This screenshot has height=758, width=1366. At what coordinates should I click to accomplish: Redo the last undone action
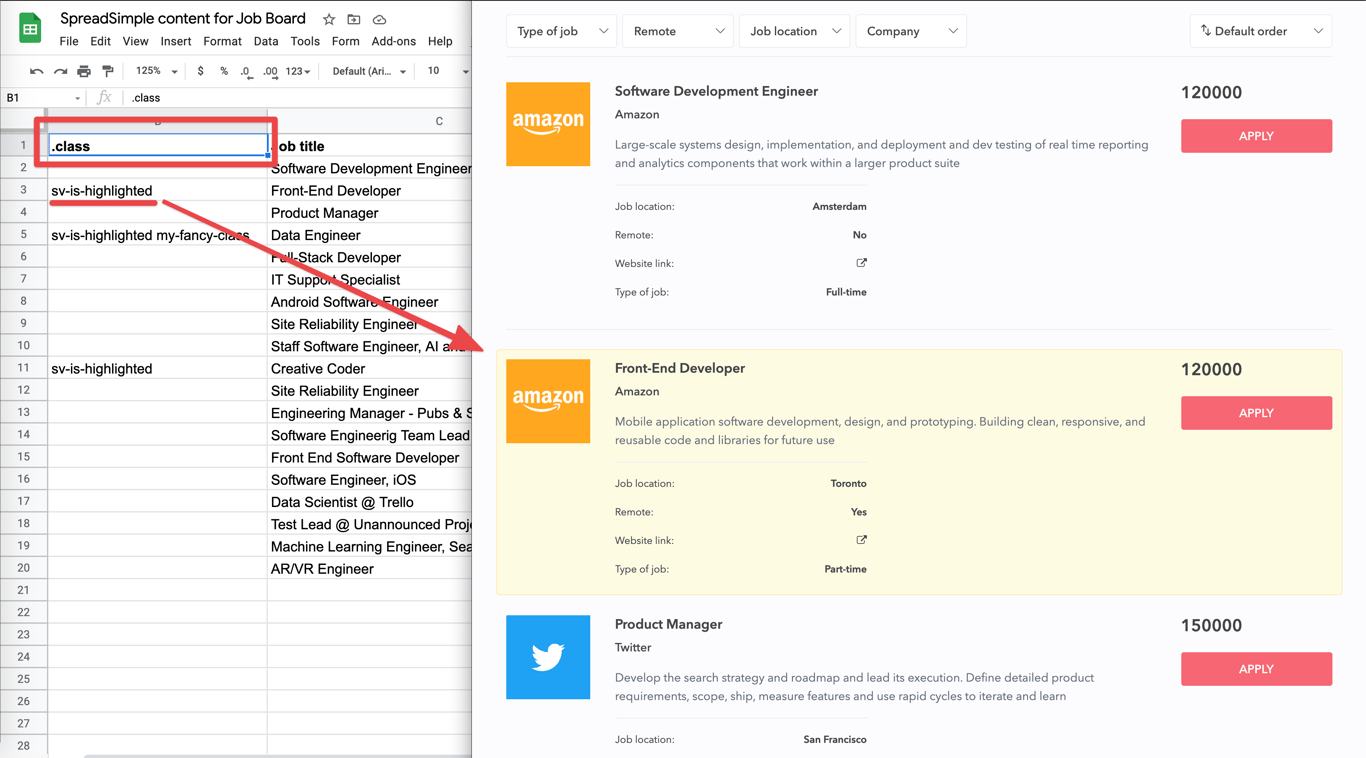click(61, 72)
